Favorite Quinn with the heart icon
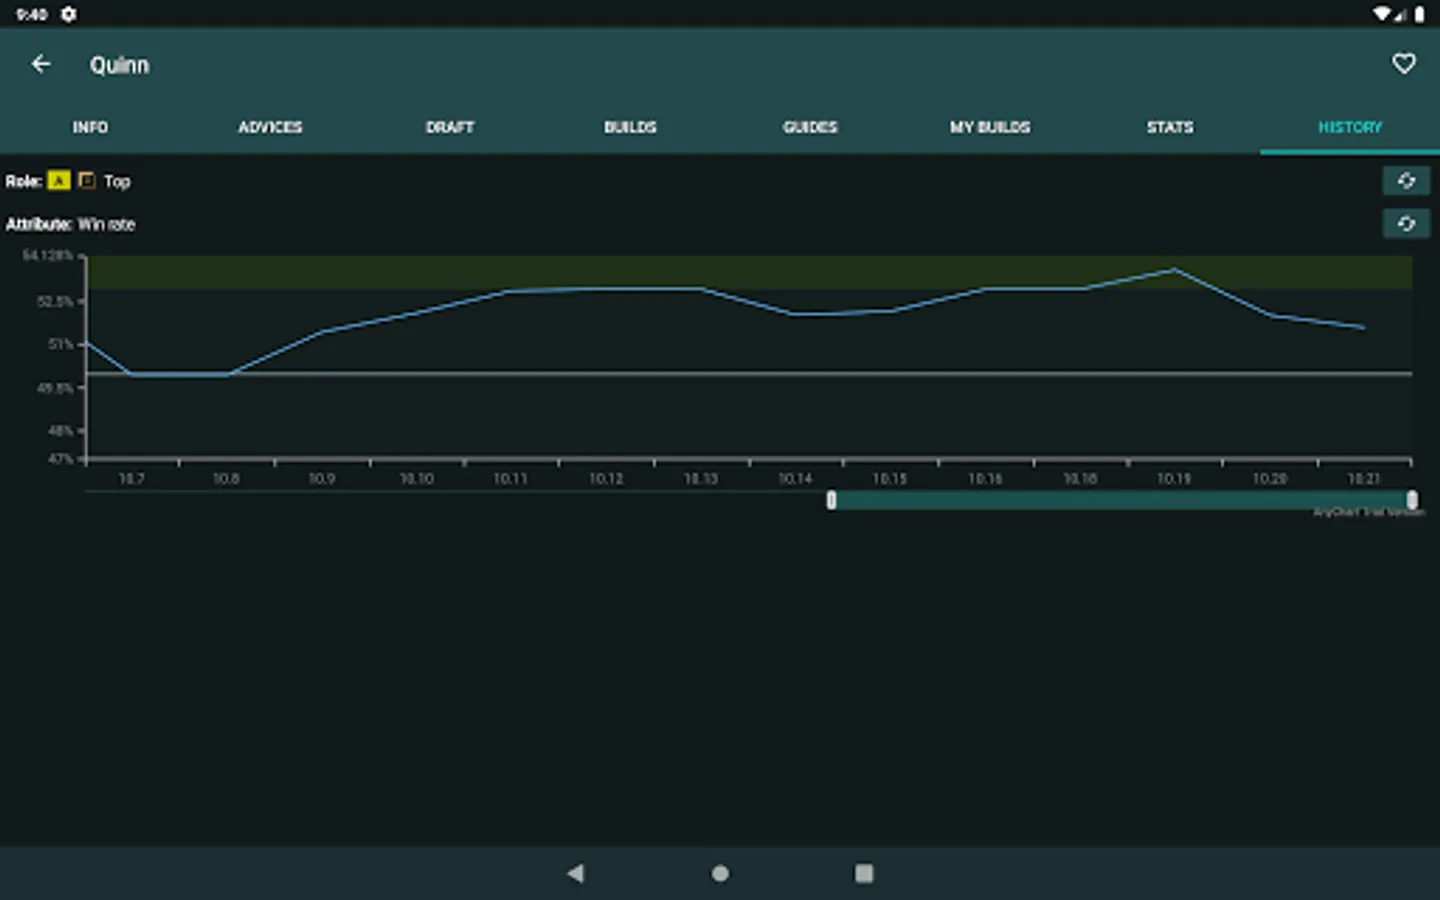The image size is (1440, 900). tap(1404, 64)
